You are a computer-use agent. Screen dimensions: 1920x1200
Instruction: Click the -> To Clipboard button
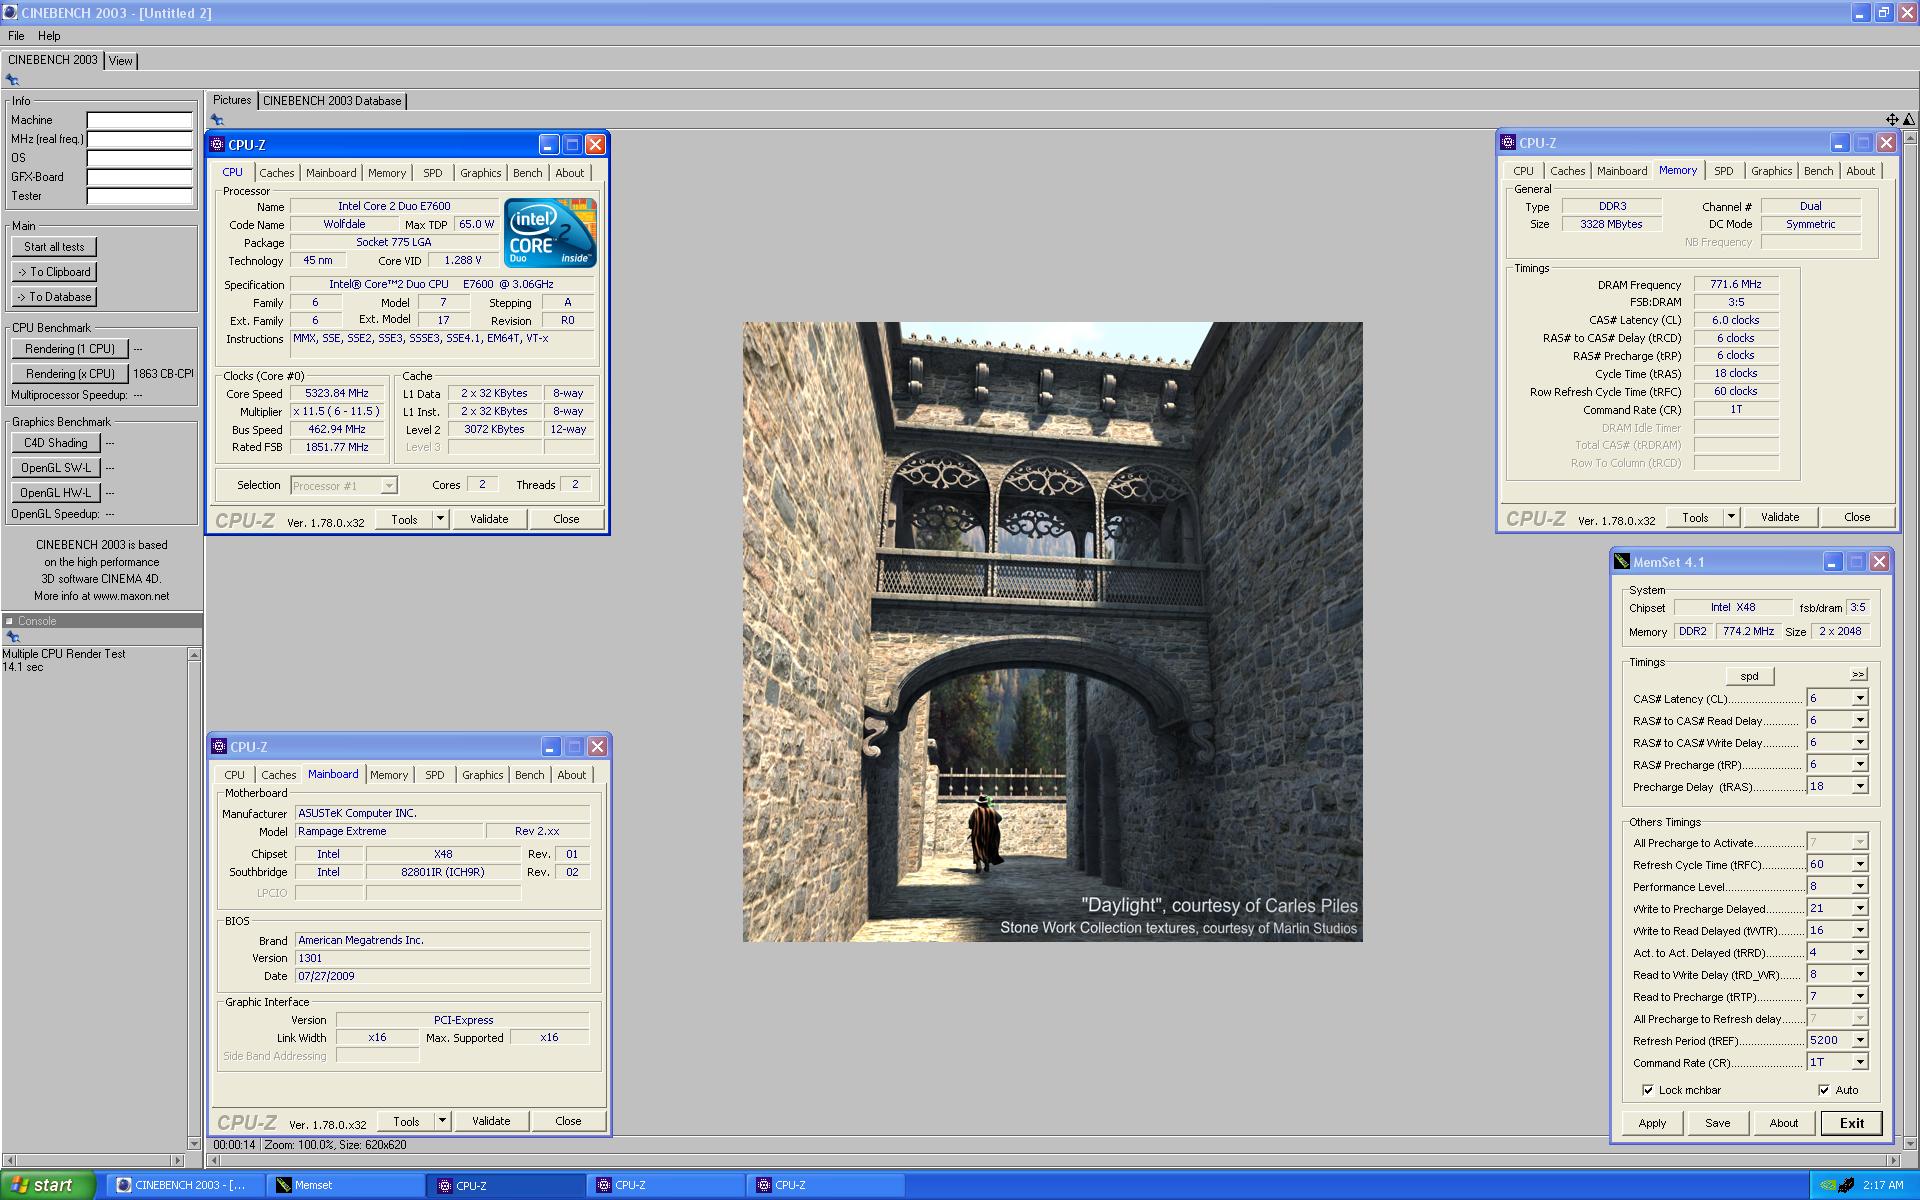[54, 272]
